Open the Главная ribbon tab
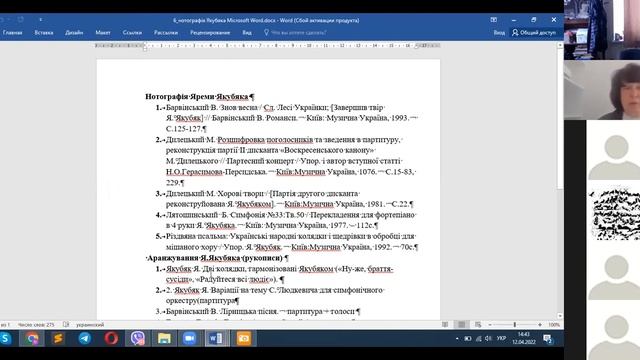The image size is (640, 360). click(12, 33)
